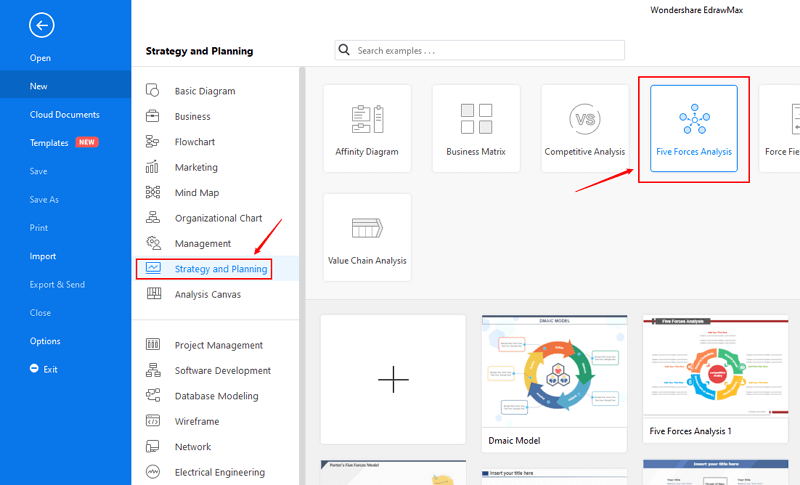Click the Flowchart category icon

(153, 141)
